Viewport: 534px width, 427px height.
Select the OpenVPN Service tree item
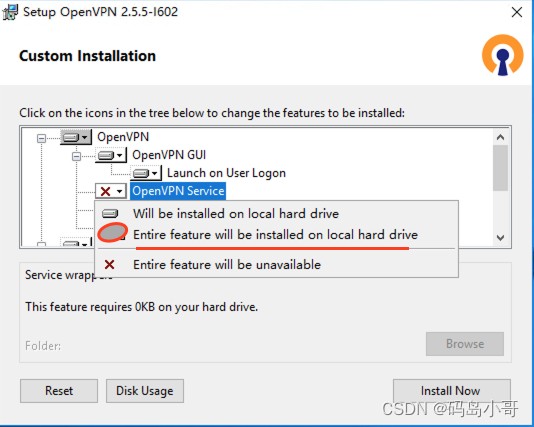[x=178, y=191]
